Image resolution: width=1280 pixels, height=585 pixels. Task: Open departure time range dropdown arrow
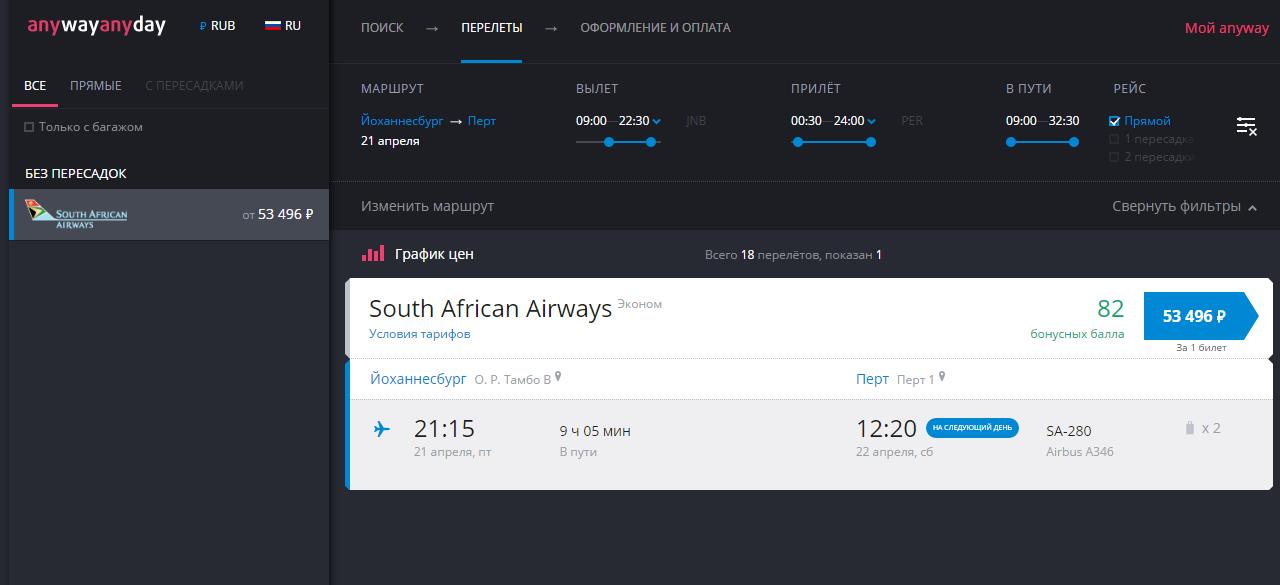click(656, 122)
